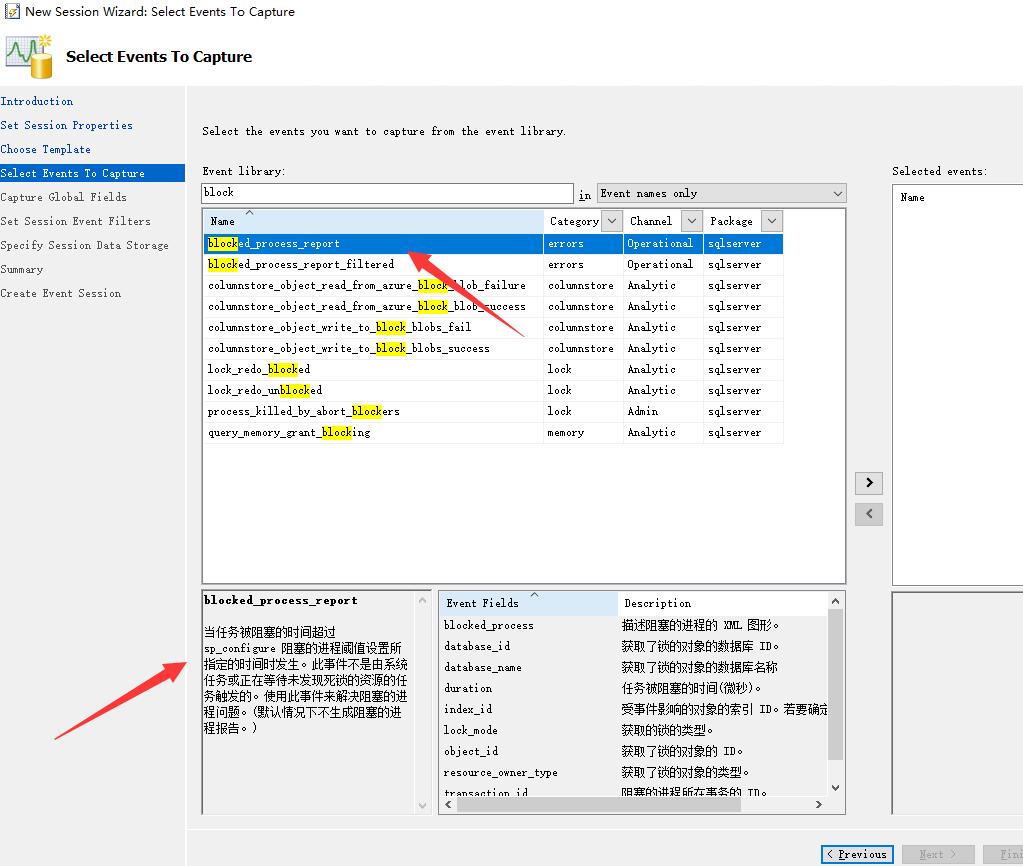
Task: Open the Capture Global Fields page
Action: pyautogui.click(x=63, y=197)
